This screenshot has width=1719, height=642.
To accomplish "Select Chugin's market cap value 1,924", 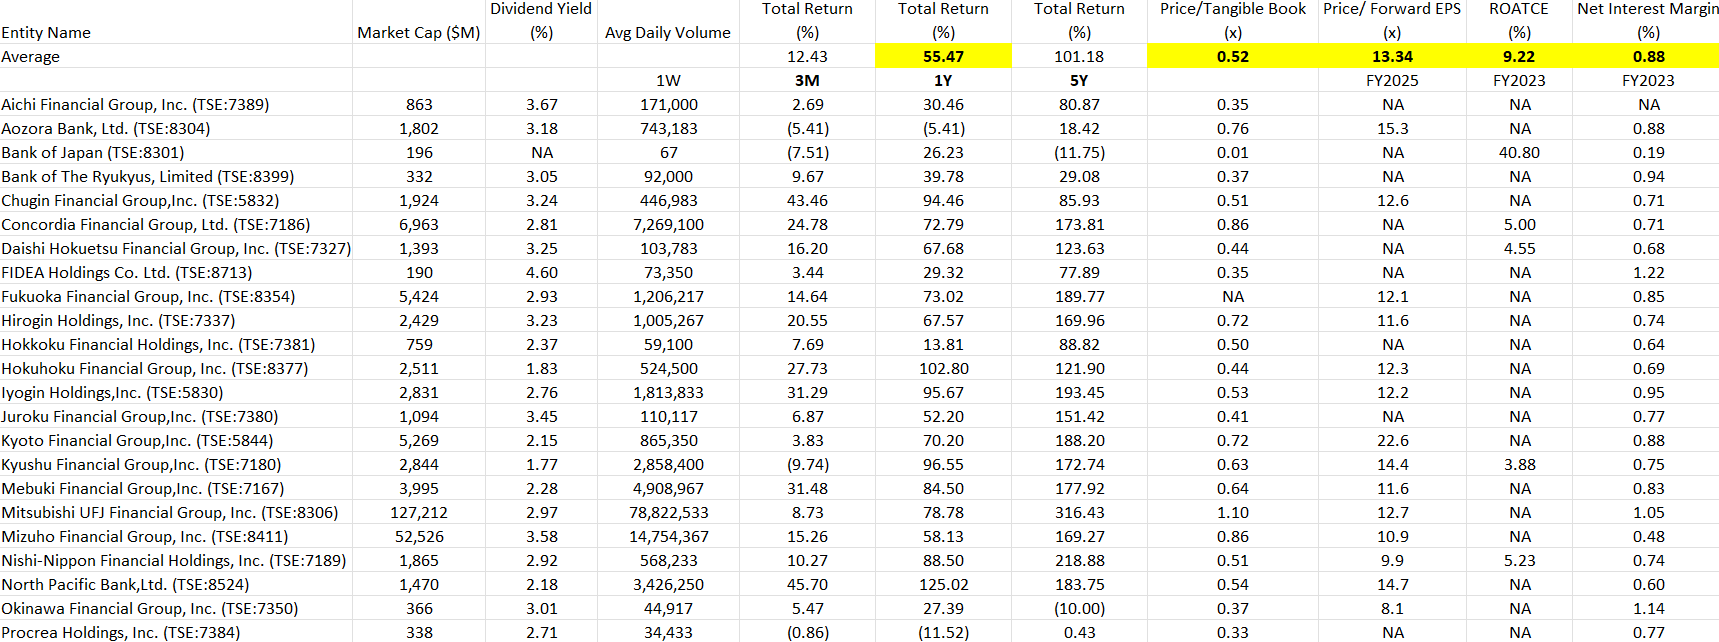I will (x=419, y=201).
